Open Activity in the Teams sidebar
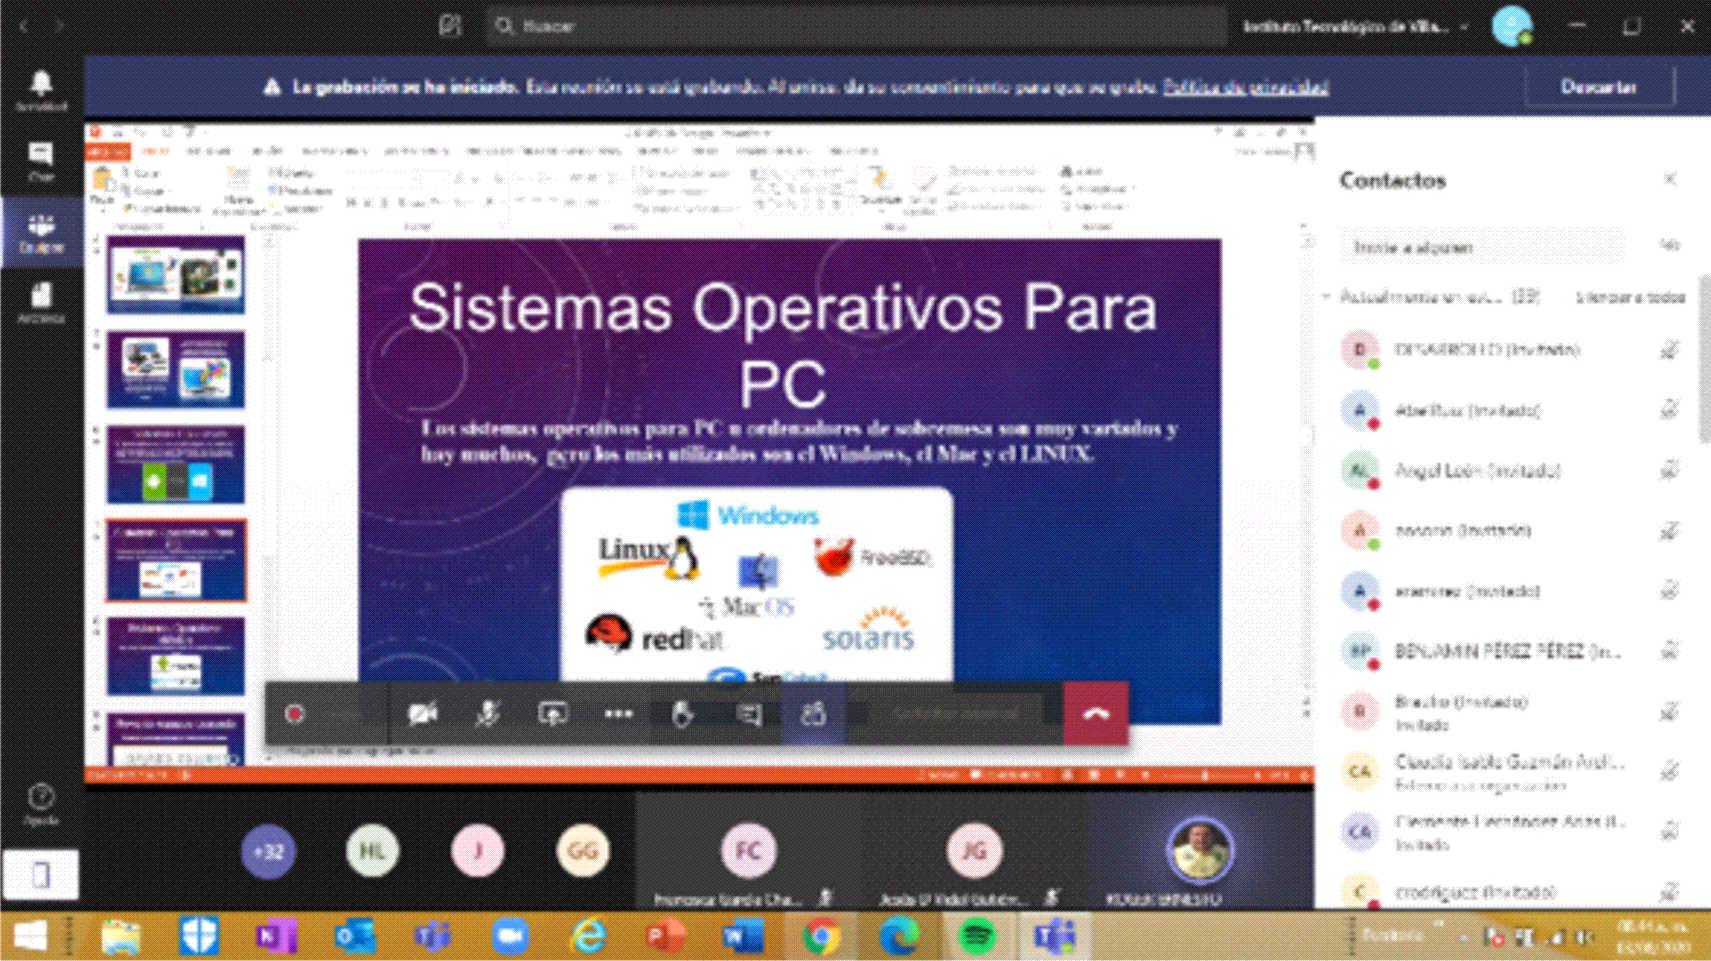 41,90
